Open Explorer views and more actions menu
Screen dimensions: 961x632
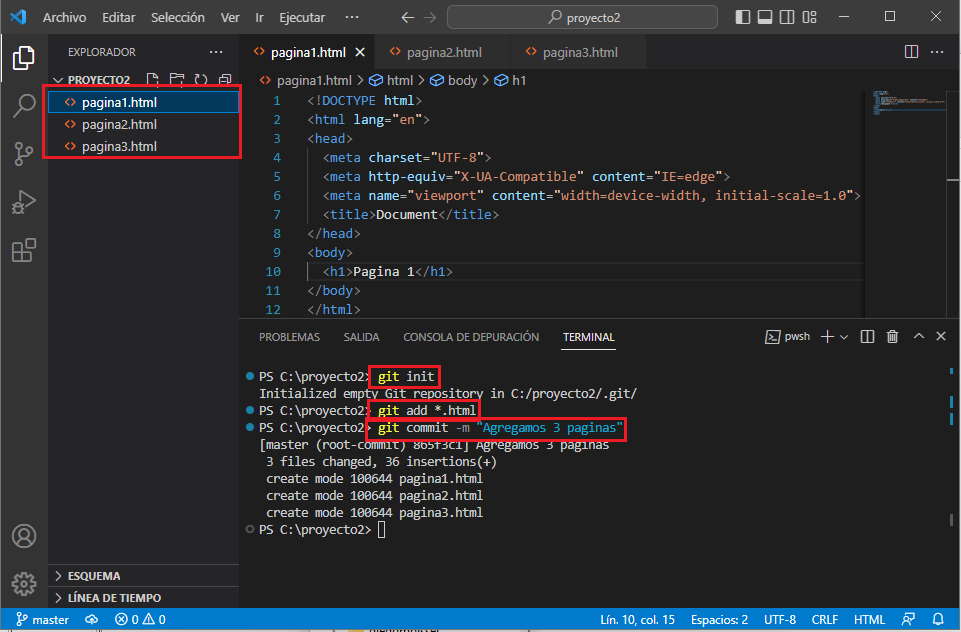216,52
